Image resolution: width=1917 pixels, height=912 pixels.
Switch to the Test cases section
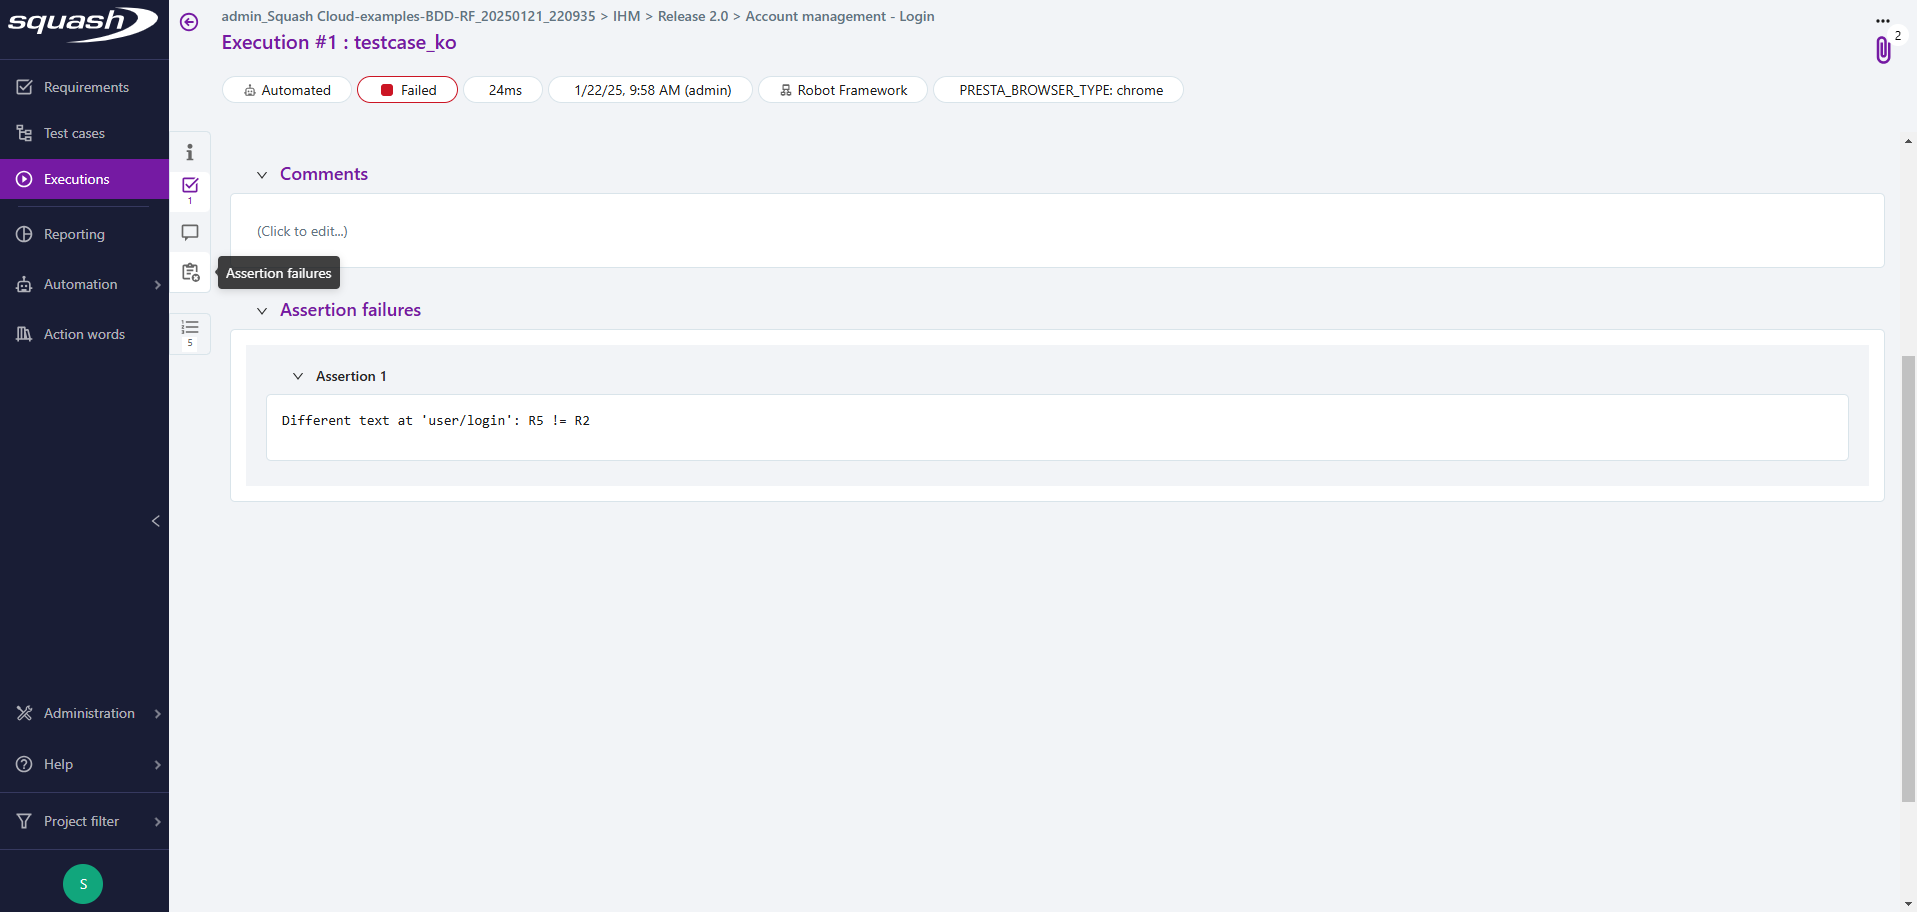pos(73,132)
